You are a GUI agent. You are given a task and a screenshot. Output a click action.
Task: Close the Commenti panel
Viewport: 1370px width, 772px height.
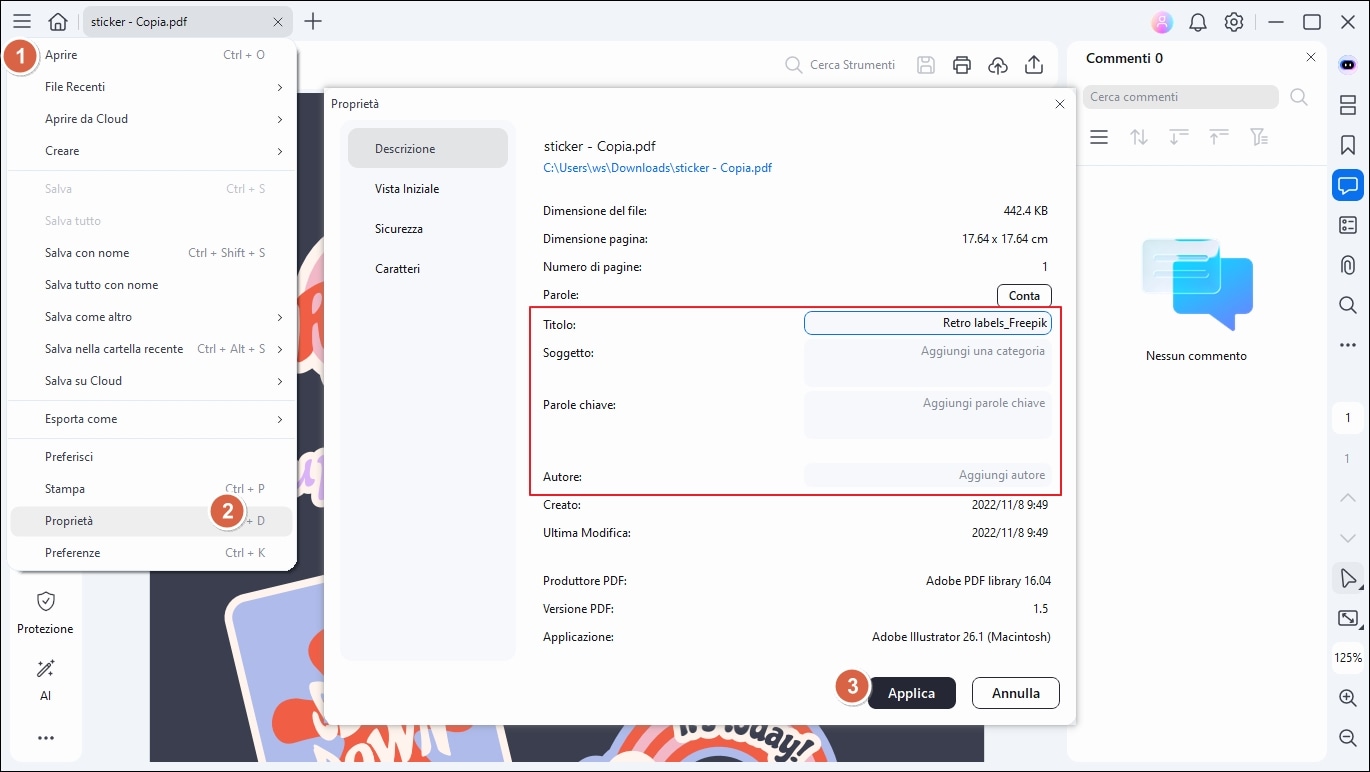pos(1311,58)
